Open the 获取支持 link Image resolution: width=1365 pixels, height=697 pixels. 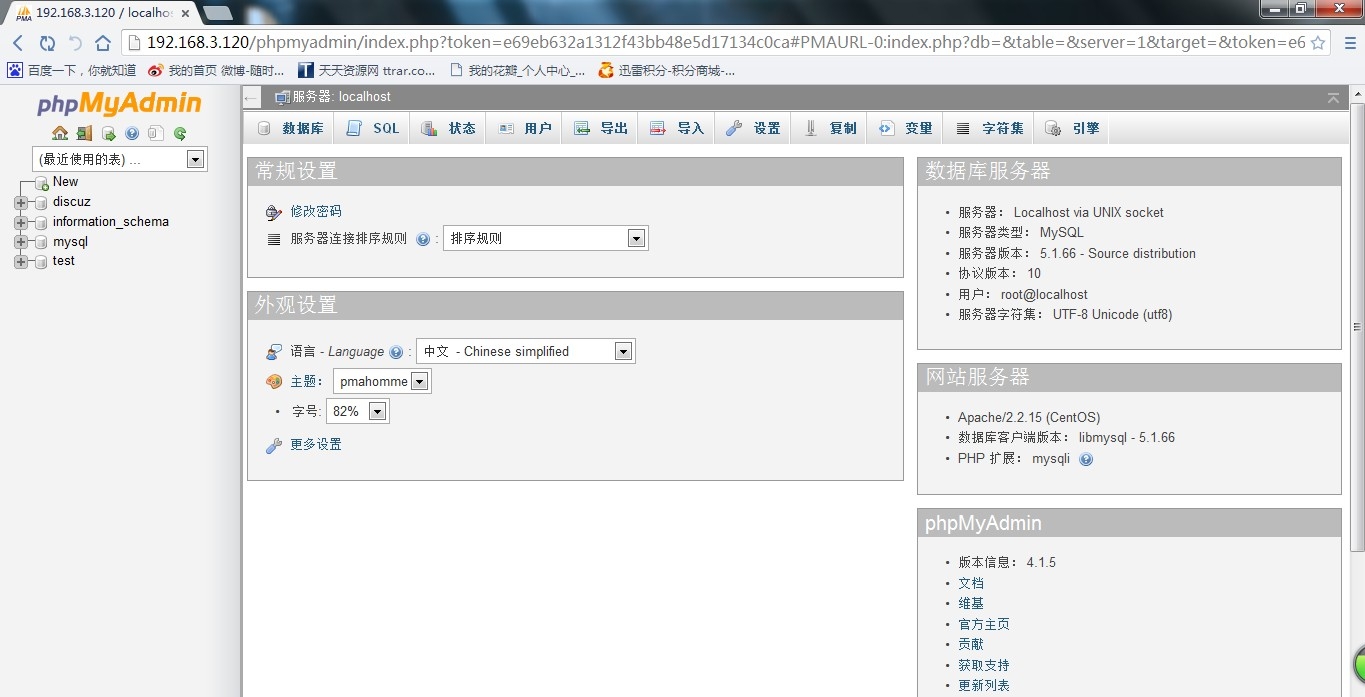pos(984,665)
